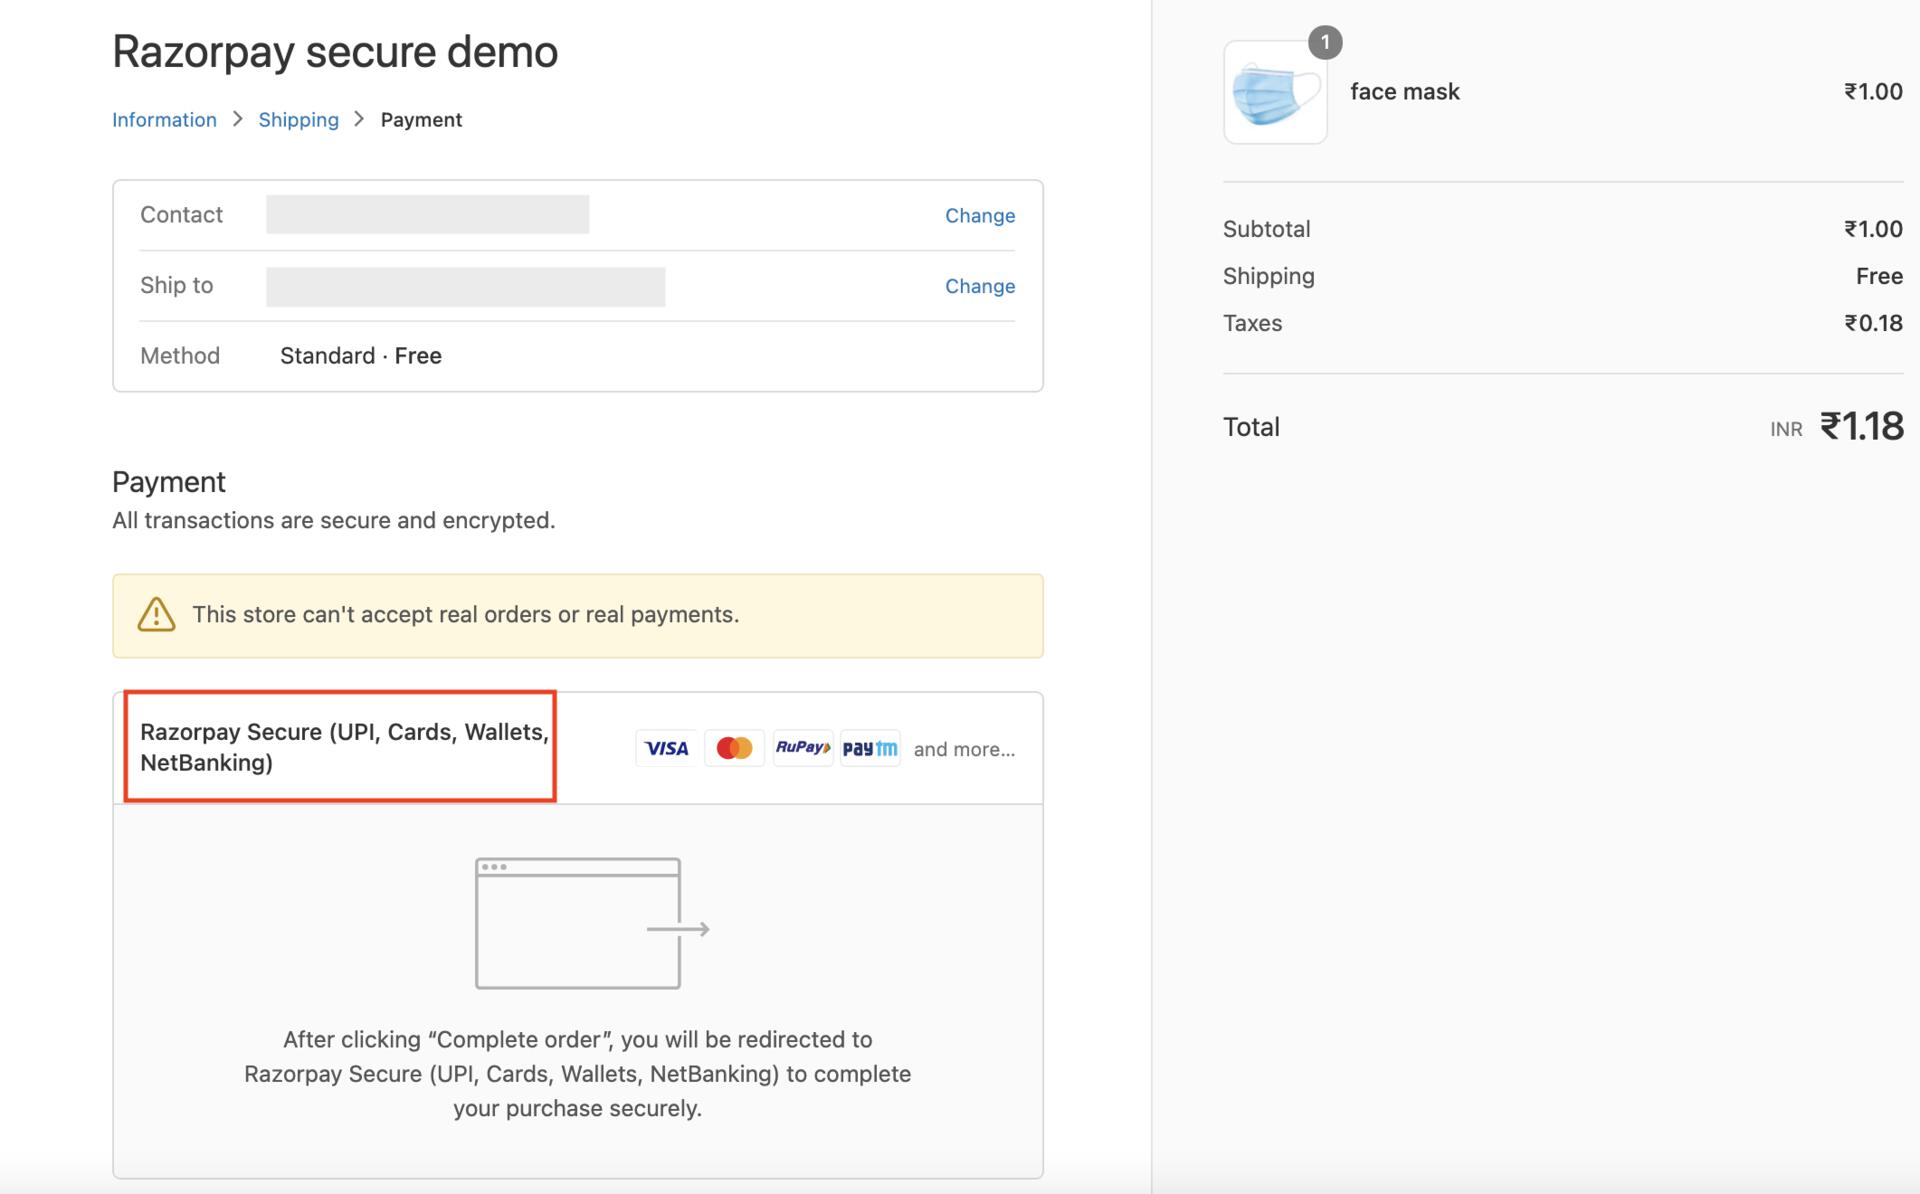Click the face mask price ₹1.00

pos(1873,92)
